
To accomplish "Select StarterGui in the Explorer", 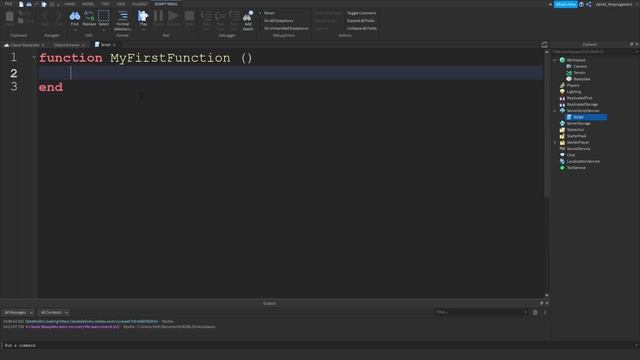I will (x=575, y=130).
